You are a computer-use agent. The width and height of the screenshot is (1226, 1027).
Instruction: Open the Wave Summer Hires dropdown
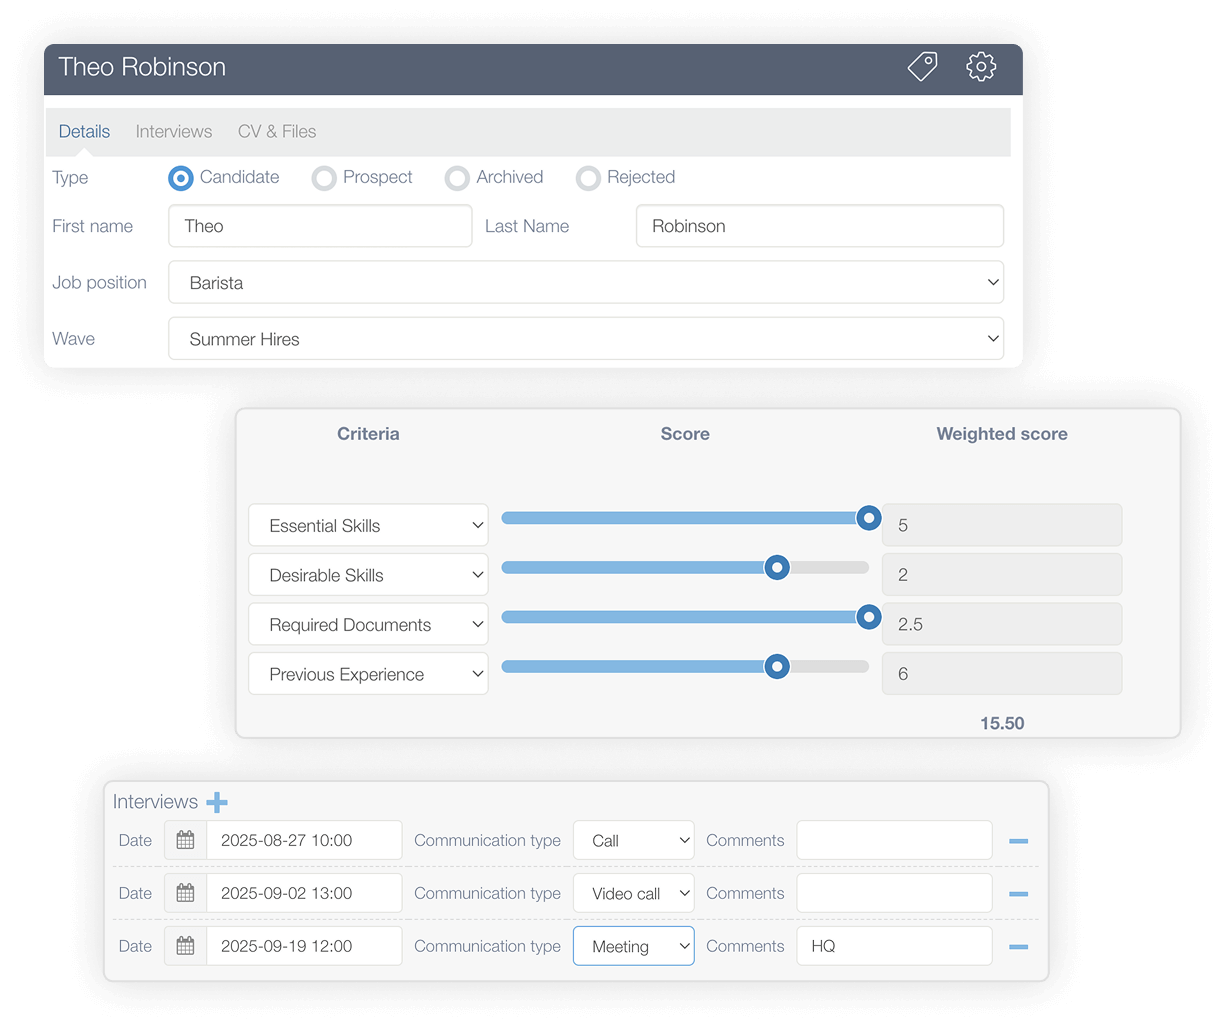pyautogui.click(x=586, y=339)
